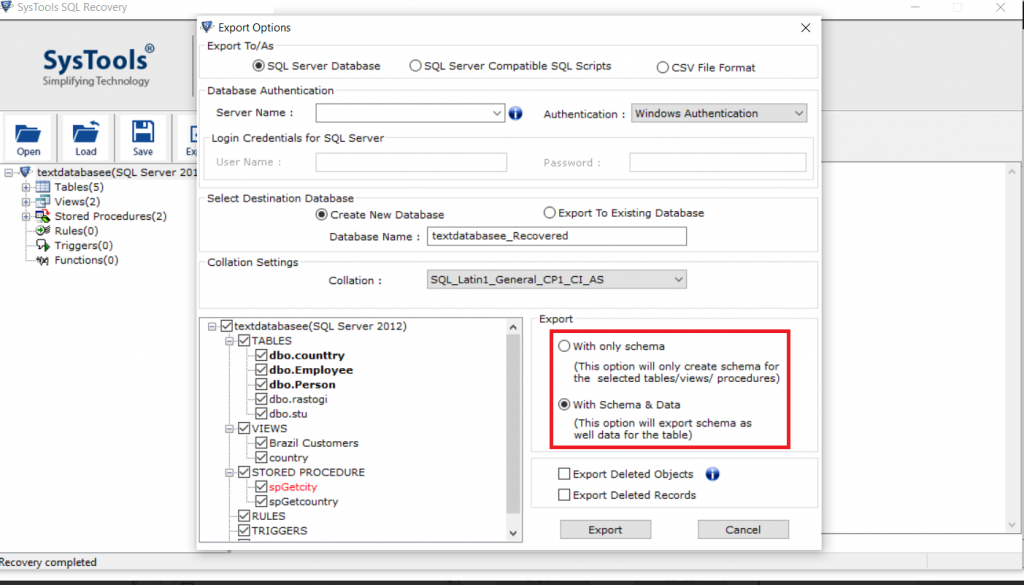Viewport: 1024px width, 585px height.
Task: Click SysTools logo in main window
Action: [97, 66]
